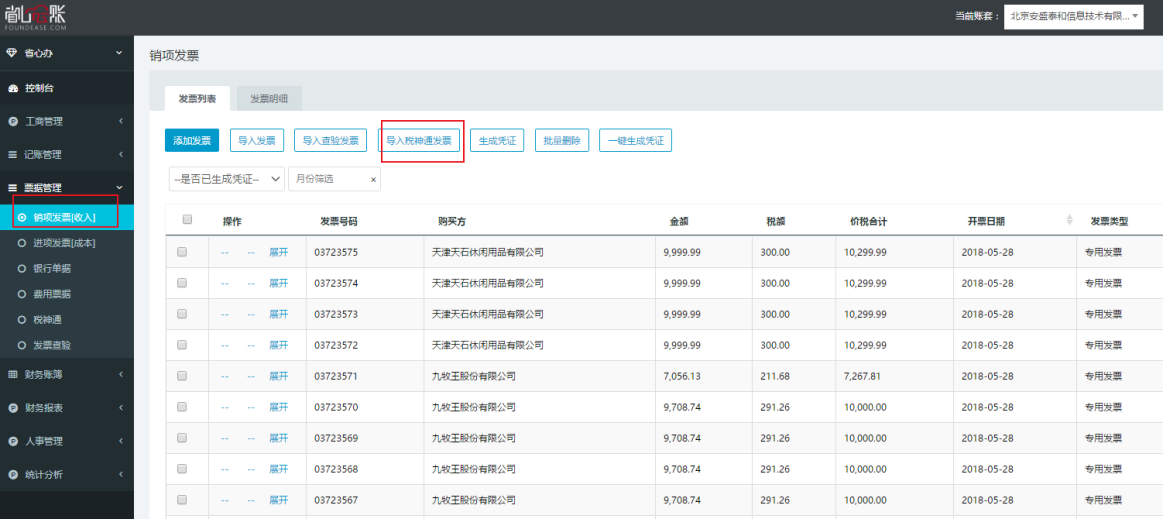
Task: Click circle icon beside 税神通 menu
Action: tap(22, 320)
